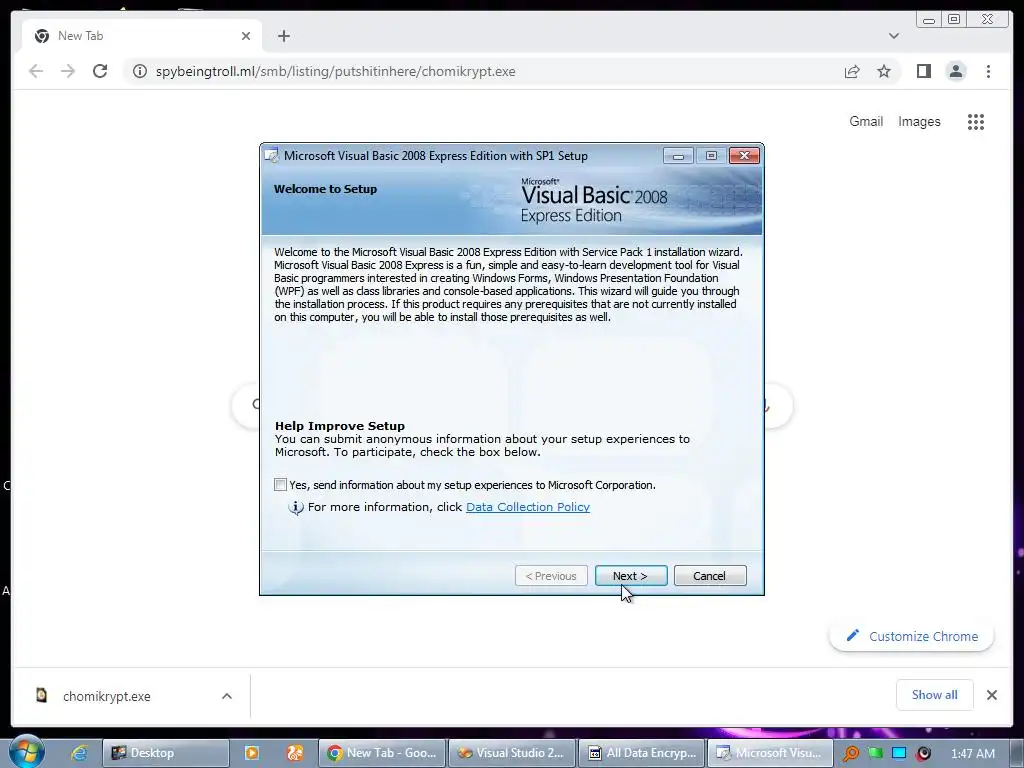
Task: Open Images link on New Tab page
Action: tap(919, 121)
